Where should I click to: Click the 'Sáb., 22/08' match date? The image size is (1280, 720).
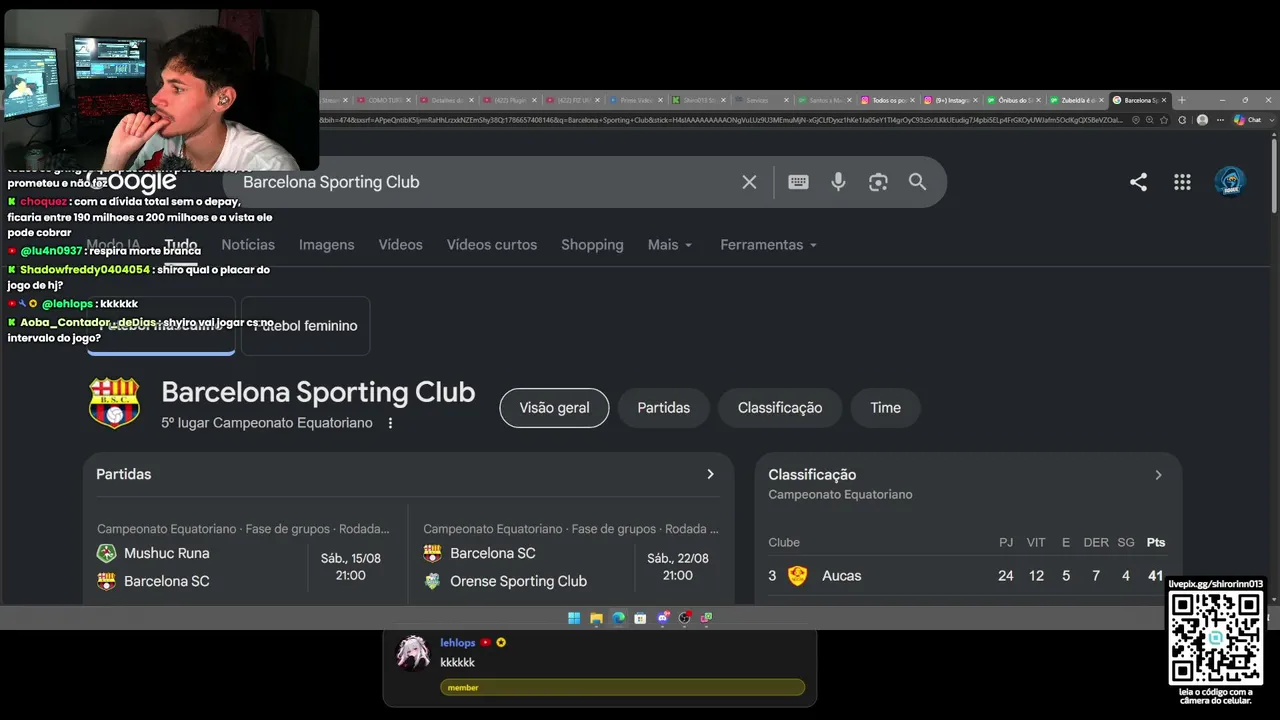(678, 558)
